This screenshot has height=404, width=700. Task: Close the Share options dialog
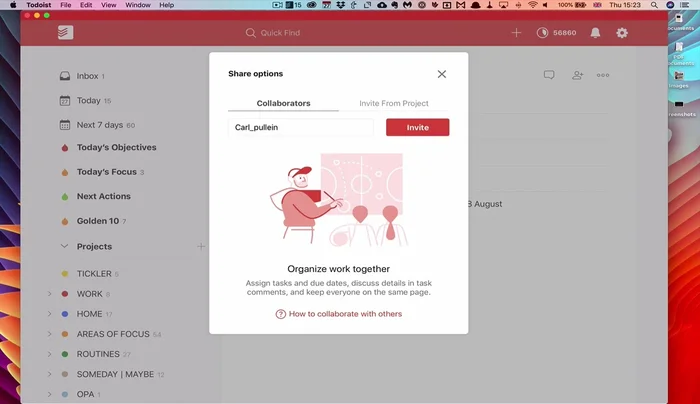442,74
